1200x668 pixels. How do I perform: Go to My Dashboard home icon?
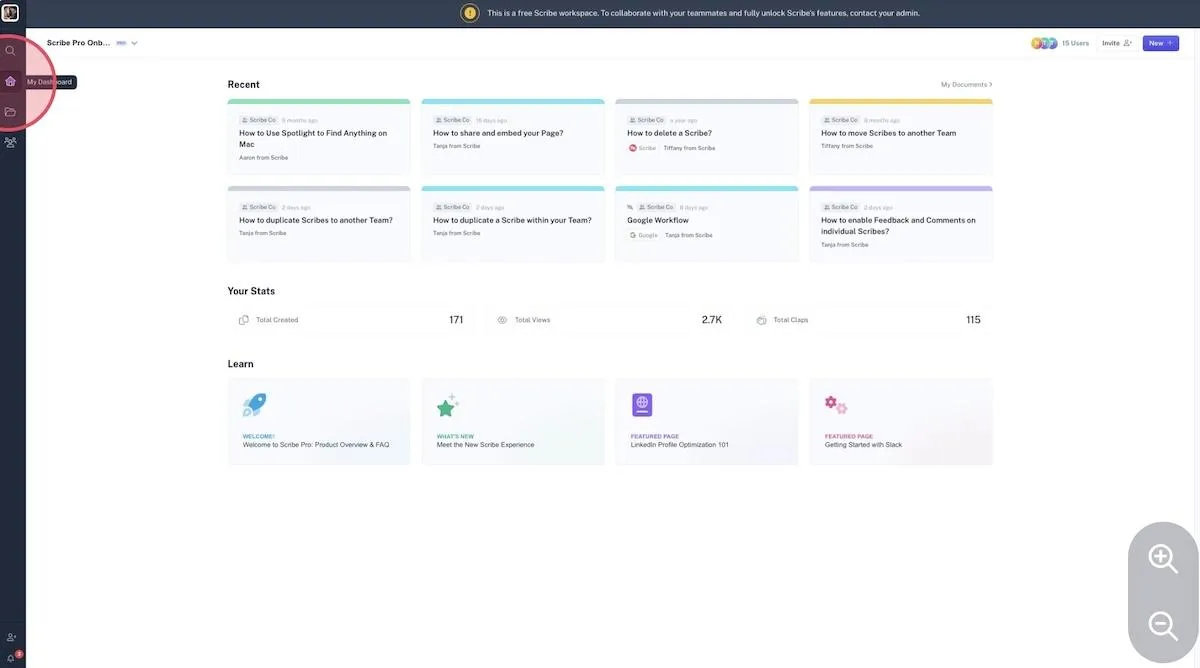coord(10,81)
